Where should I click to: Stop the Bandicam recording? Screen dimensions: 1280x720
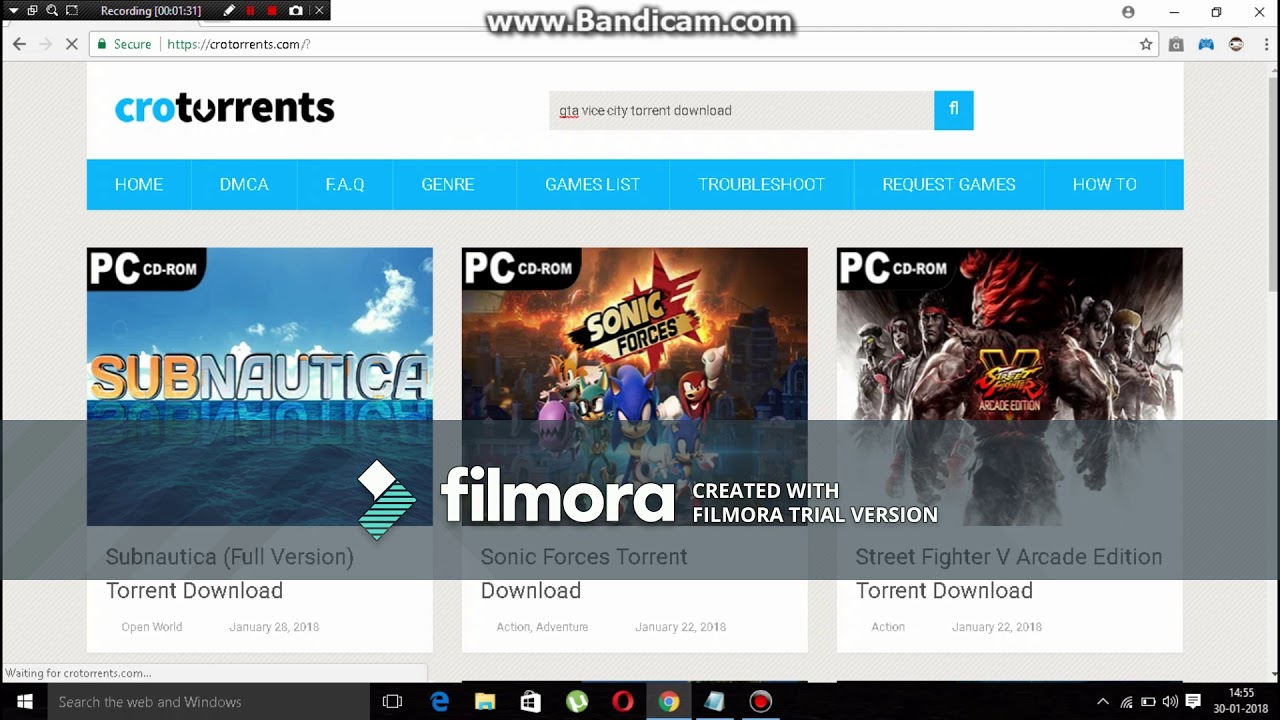272,11
